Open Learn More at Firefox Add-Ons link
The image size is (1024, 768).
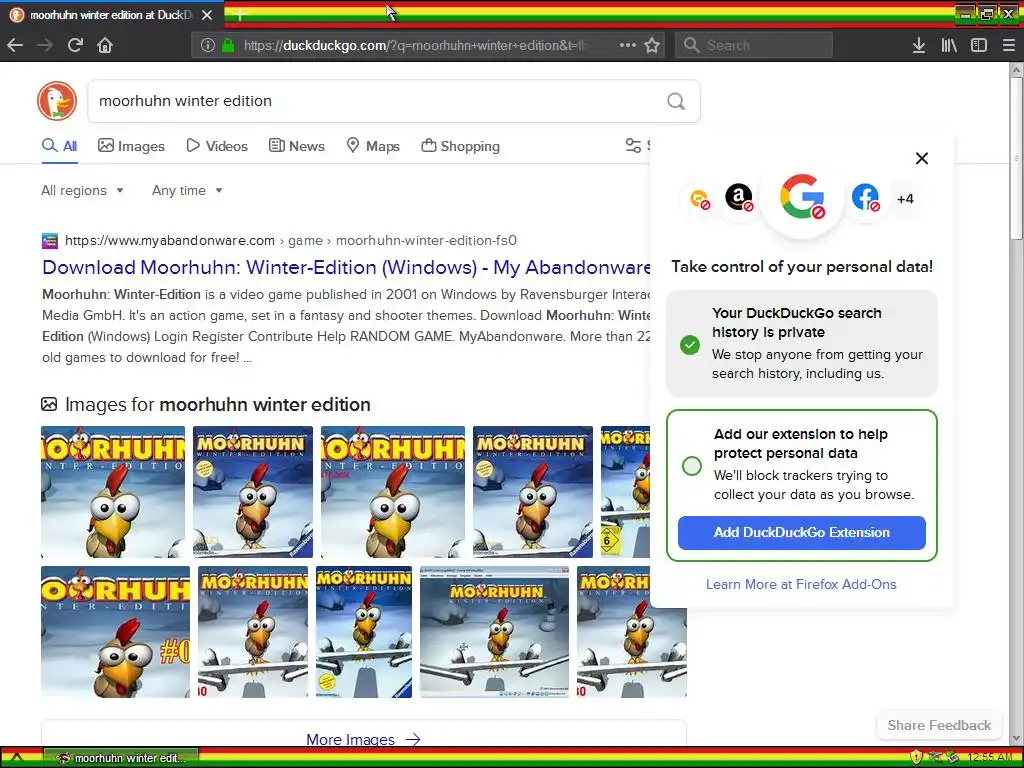point(801,584)
